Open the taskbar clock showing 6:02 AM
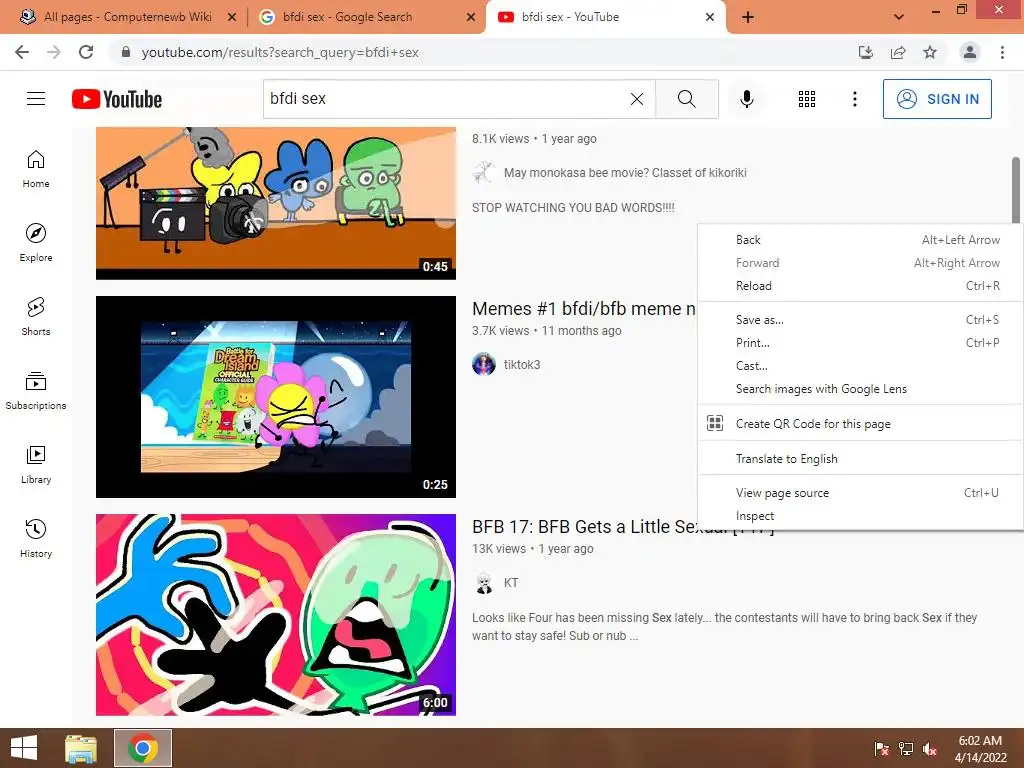 click(980, 748)
